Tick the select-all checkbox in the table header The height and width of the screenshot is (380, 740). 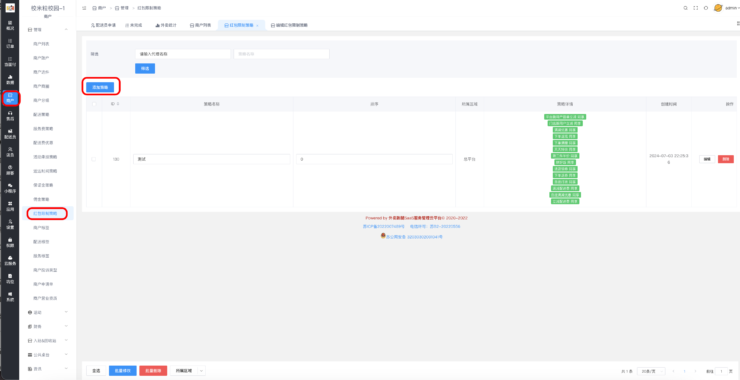tap(94, 104)
